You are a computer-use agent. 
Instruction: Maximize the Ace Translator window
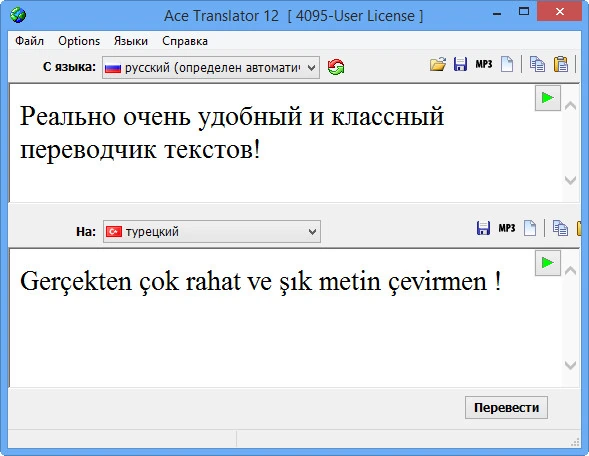click(x=524, y=12)
